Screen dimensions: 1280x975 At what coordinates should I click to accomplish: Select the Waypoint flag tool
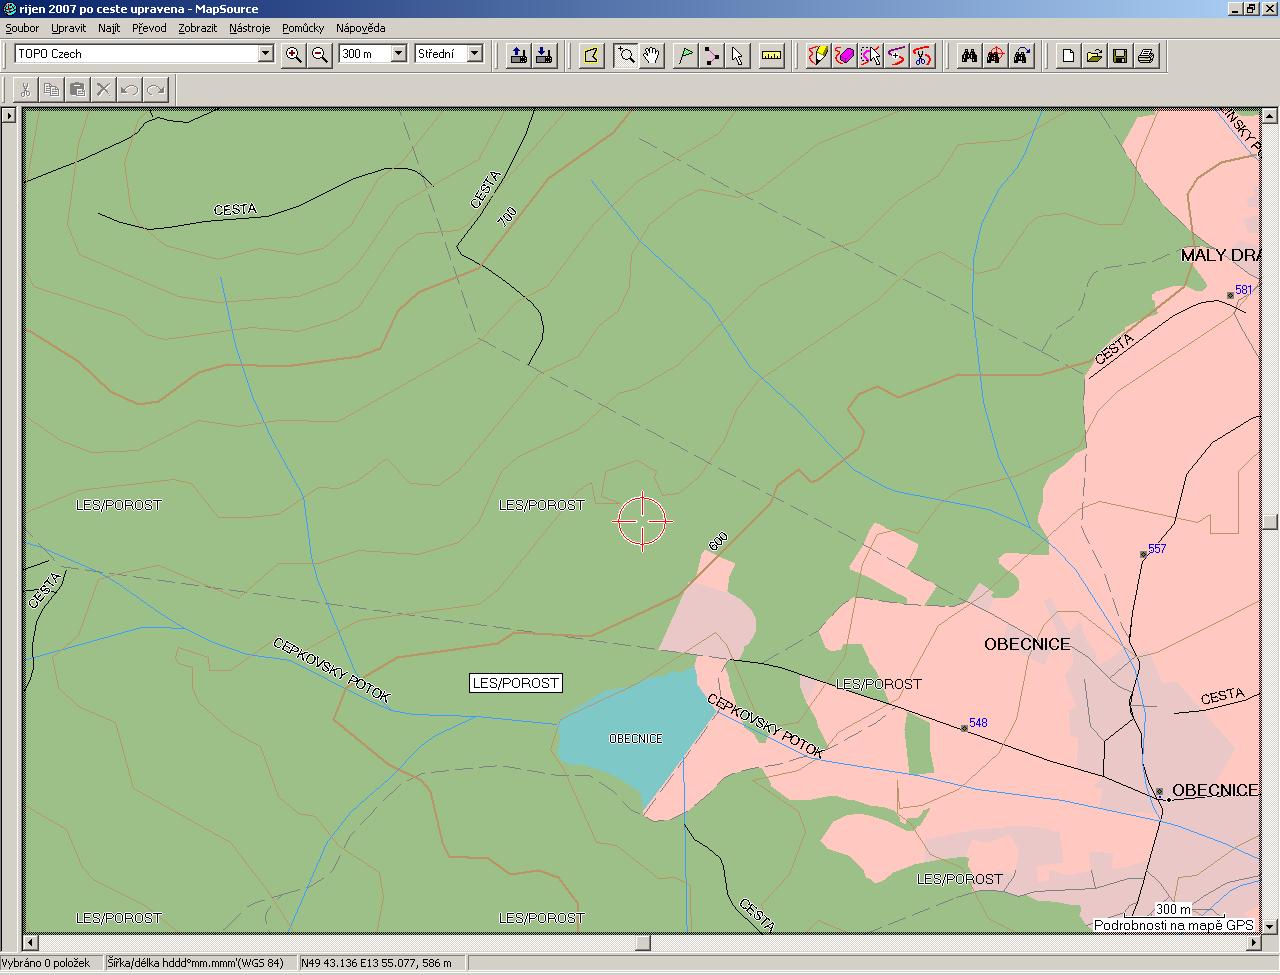pyautogui.click(x=685, y=55)
